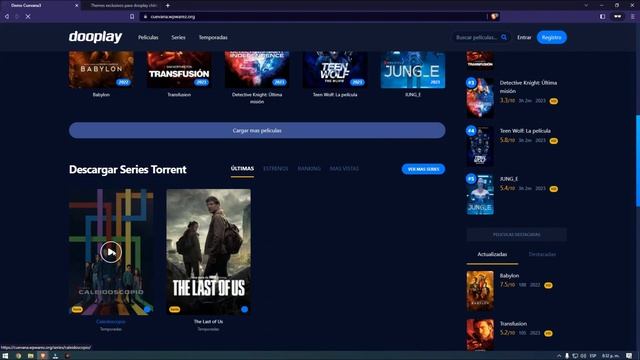Click the Caleidoscopio title link
The width and height of the screenshot is (640, 360).
tap(111, 322)
